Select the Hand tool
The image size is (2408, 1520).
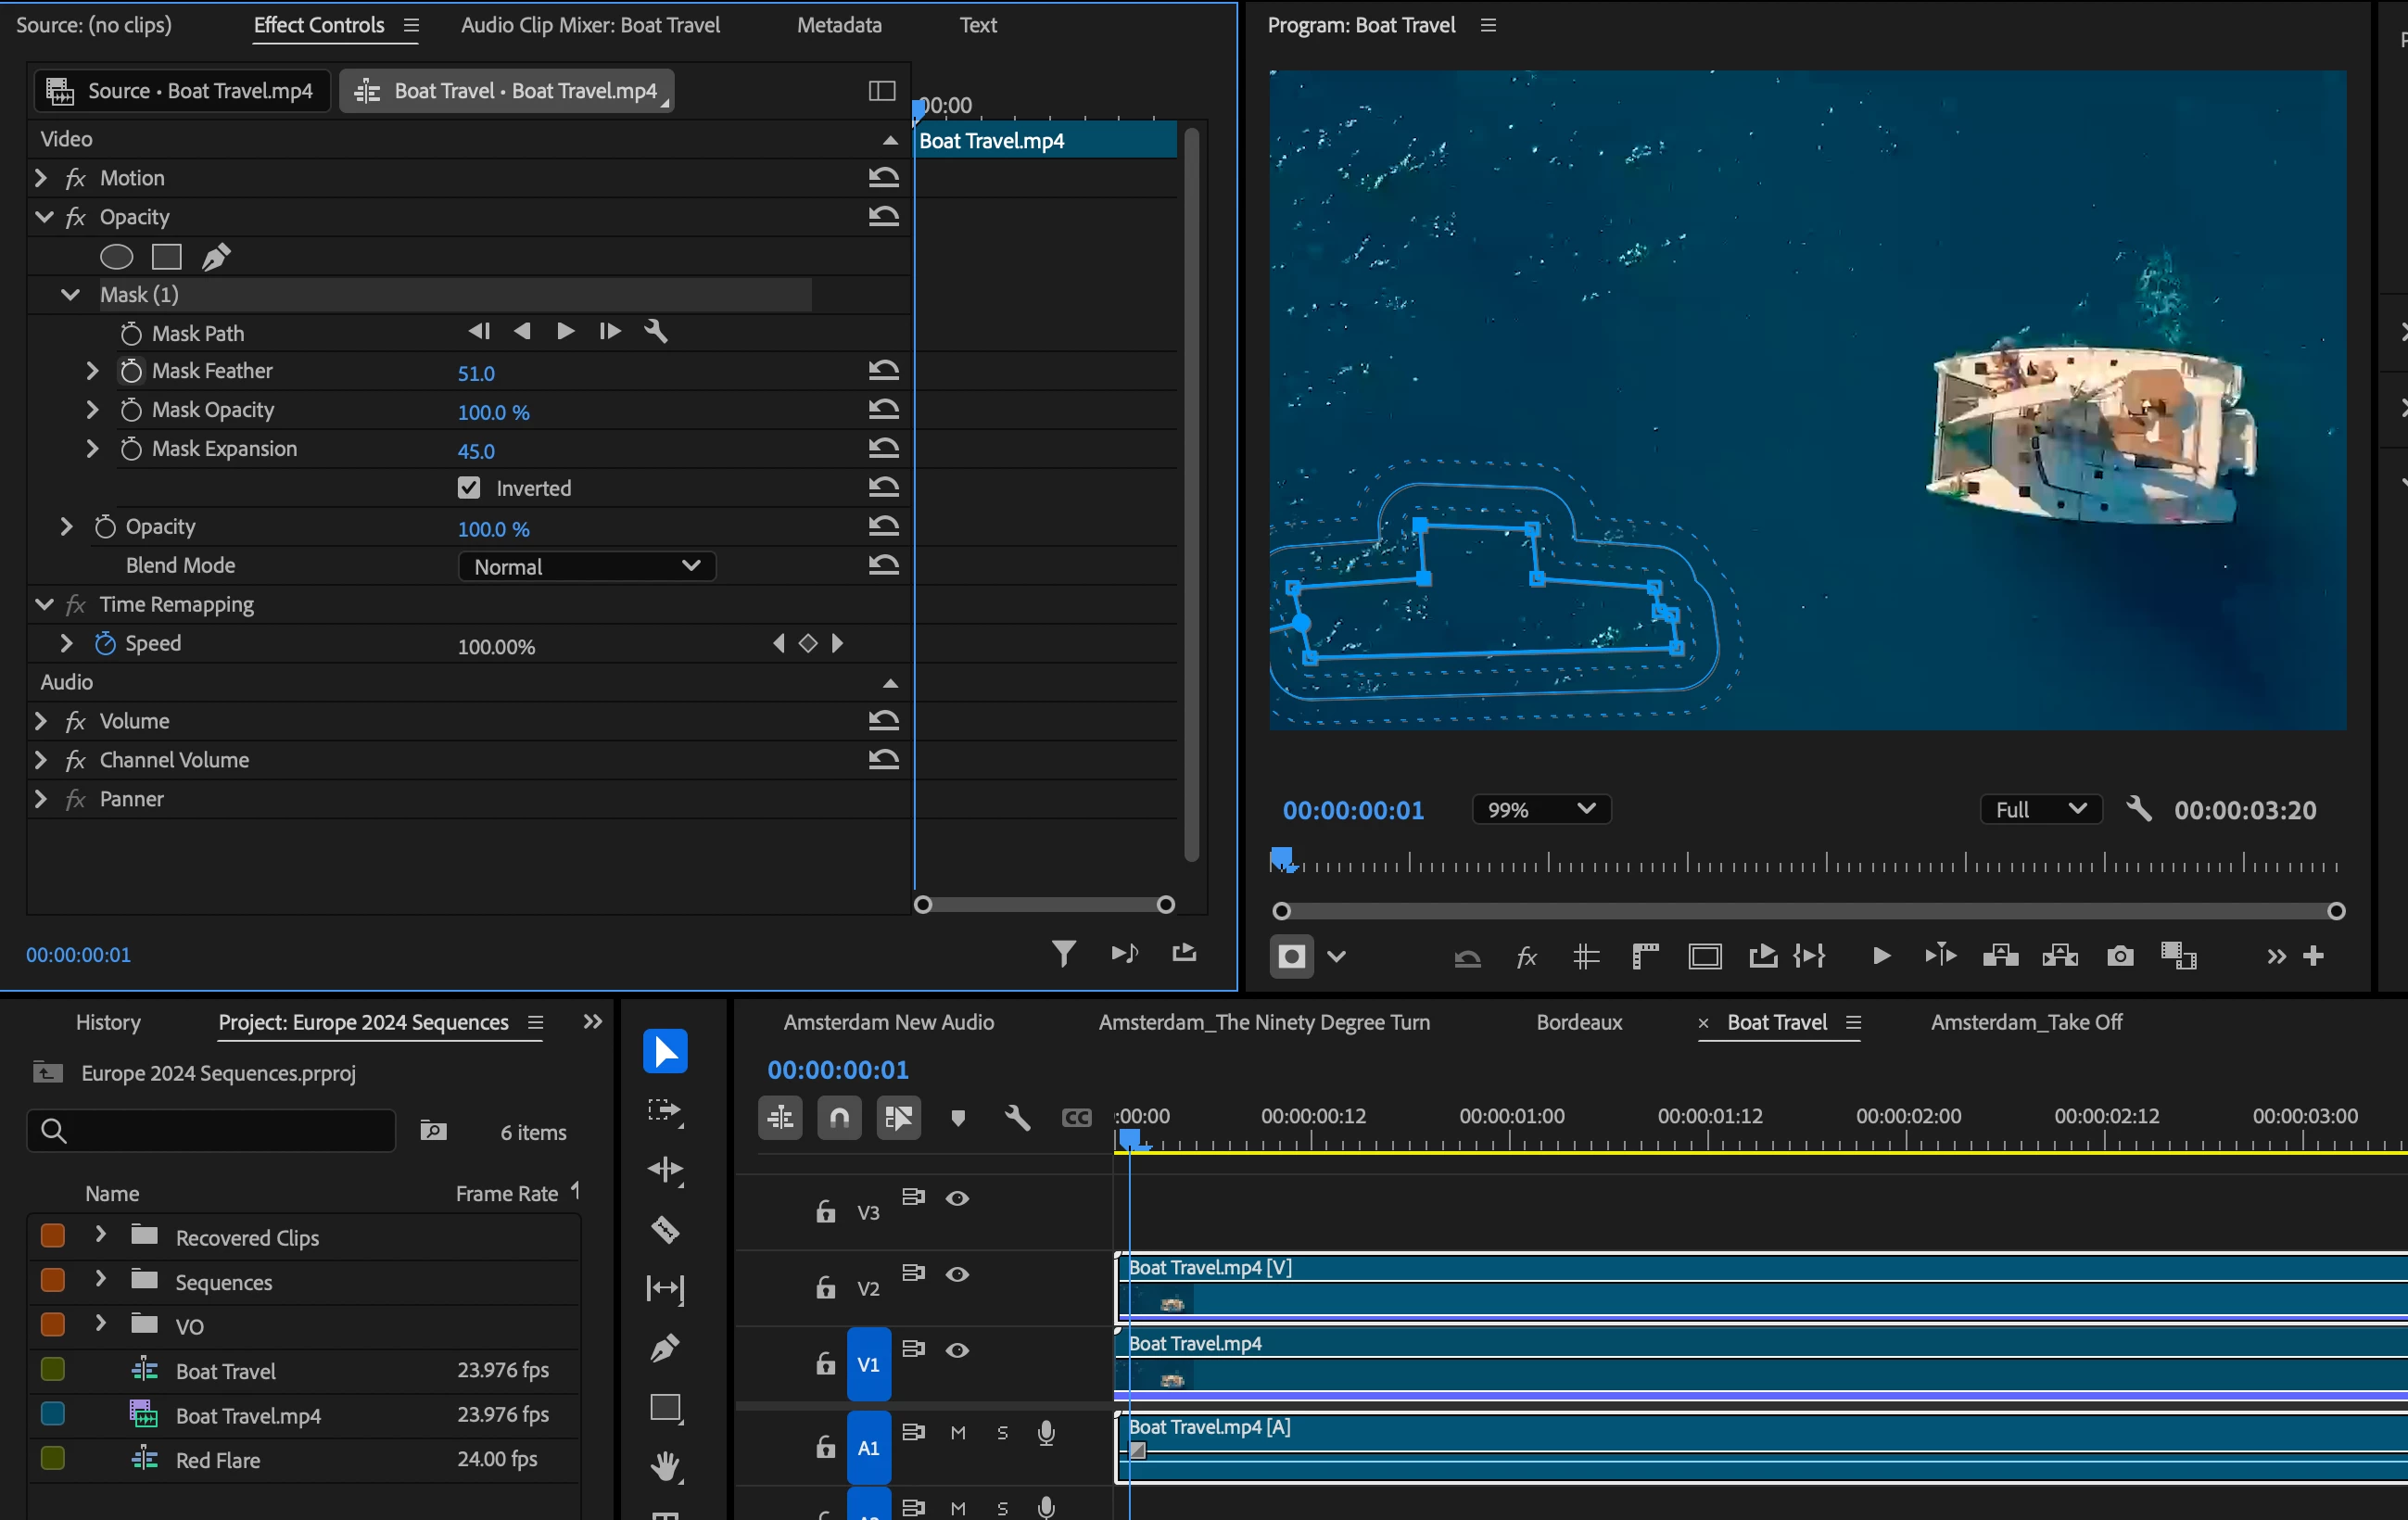[x=665, y=1466]
